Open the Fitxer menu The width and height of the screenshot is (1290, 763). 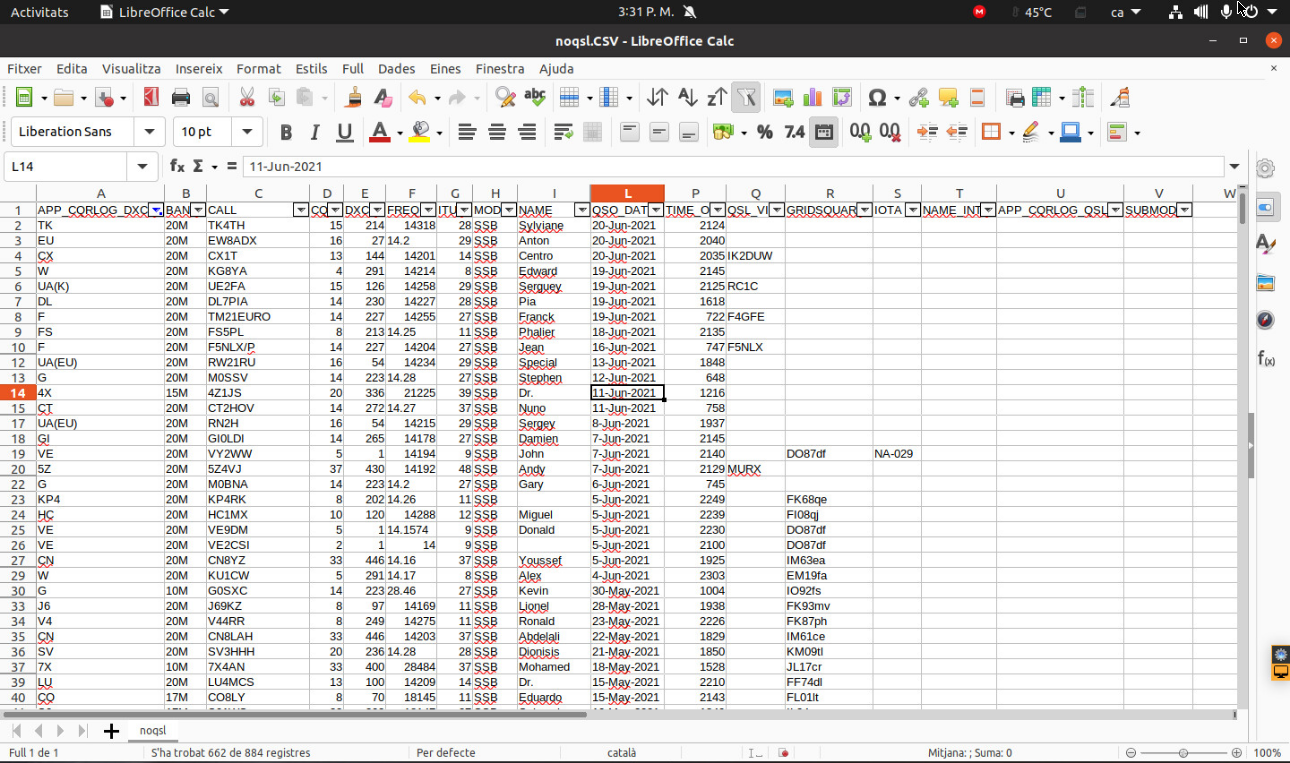[x=25, y=69]
